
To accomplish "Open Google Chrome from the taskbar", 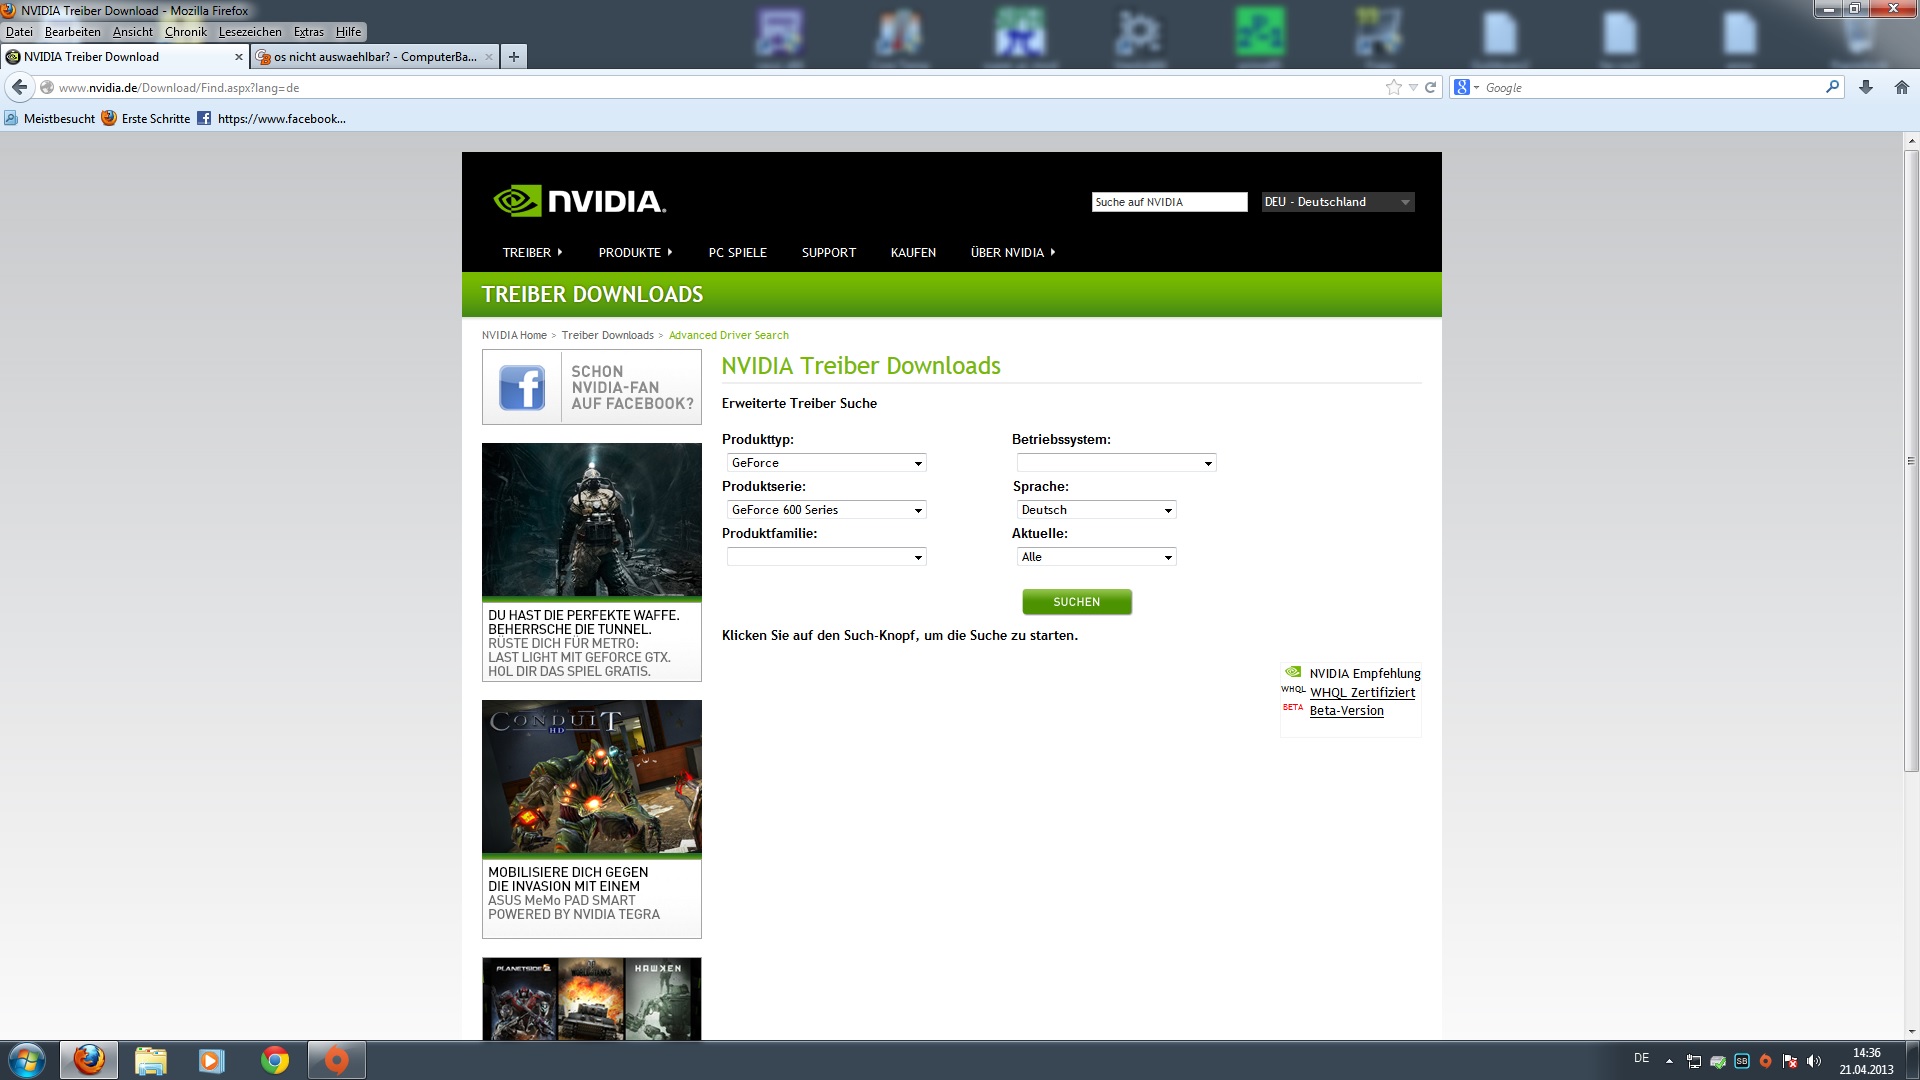I will 274,1060.
